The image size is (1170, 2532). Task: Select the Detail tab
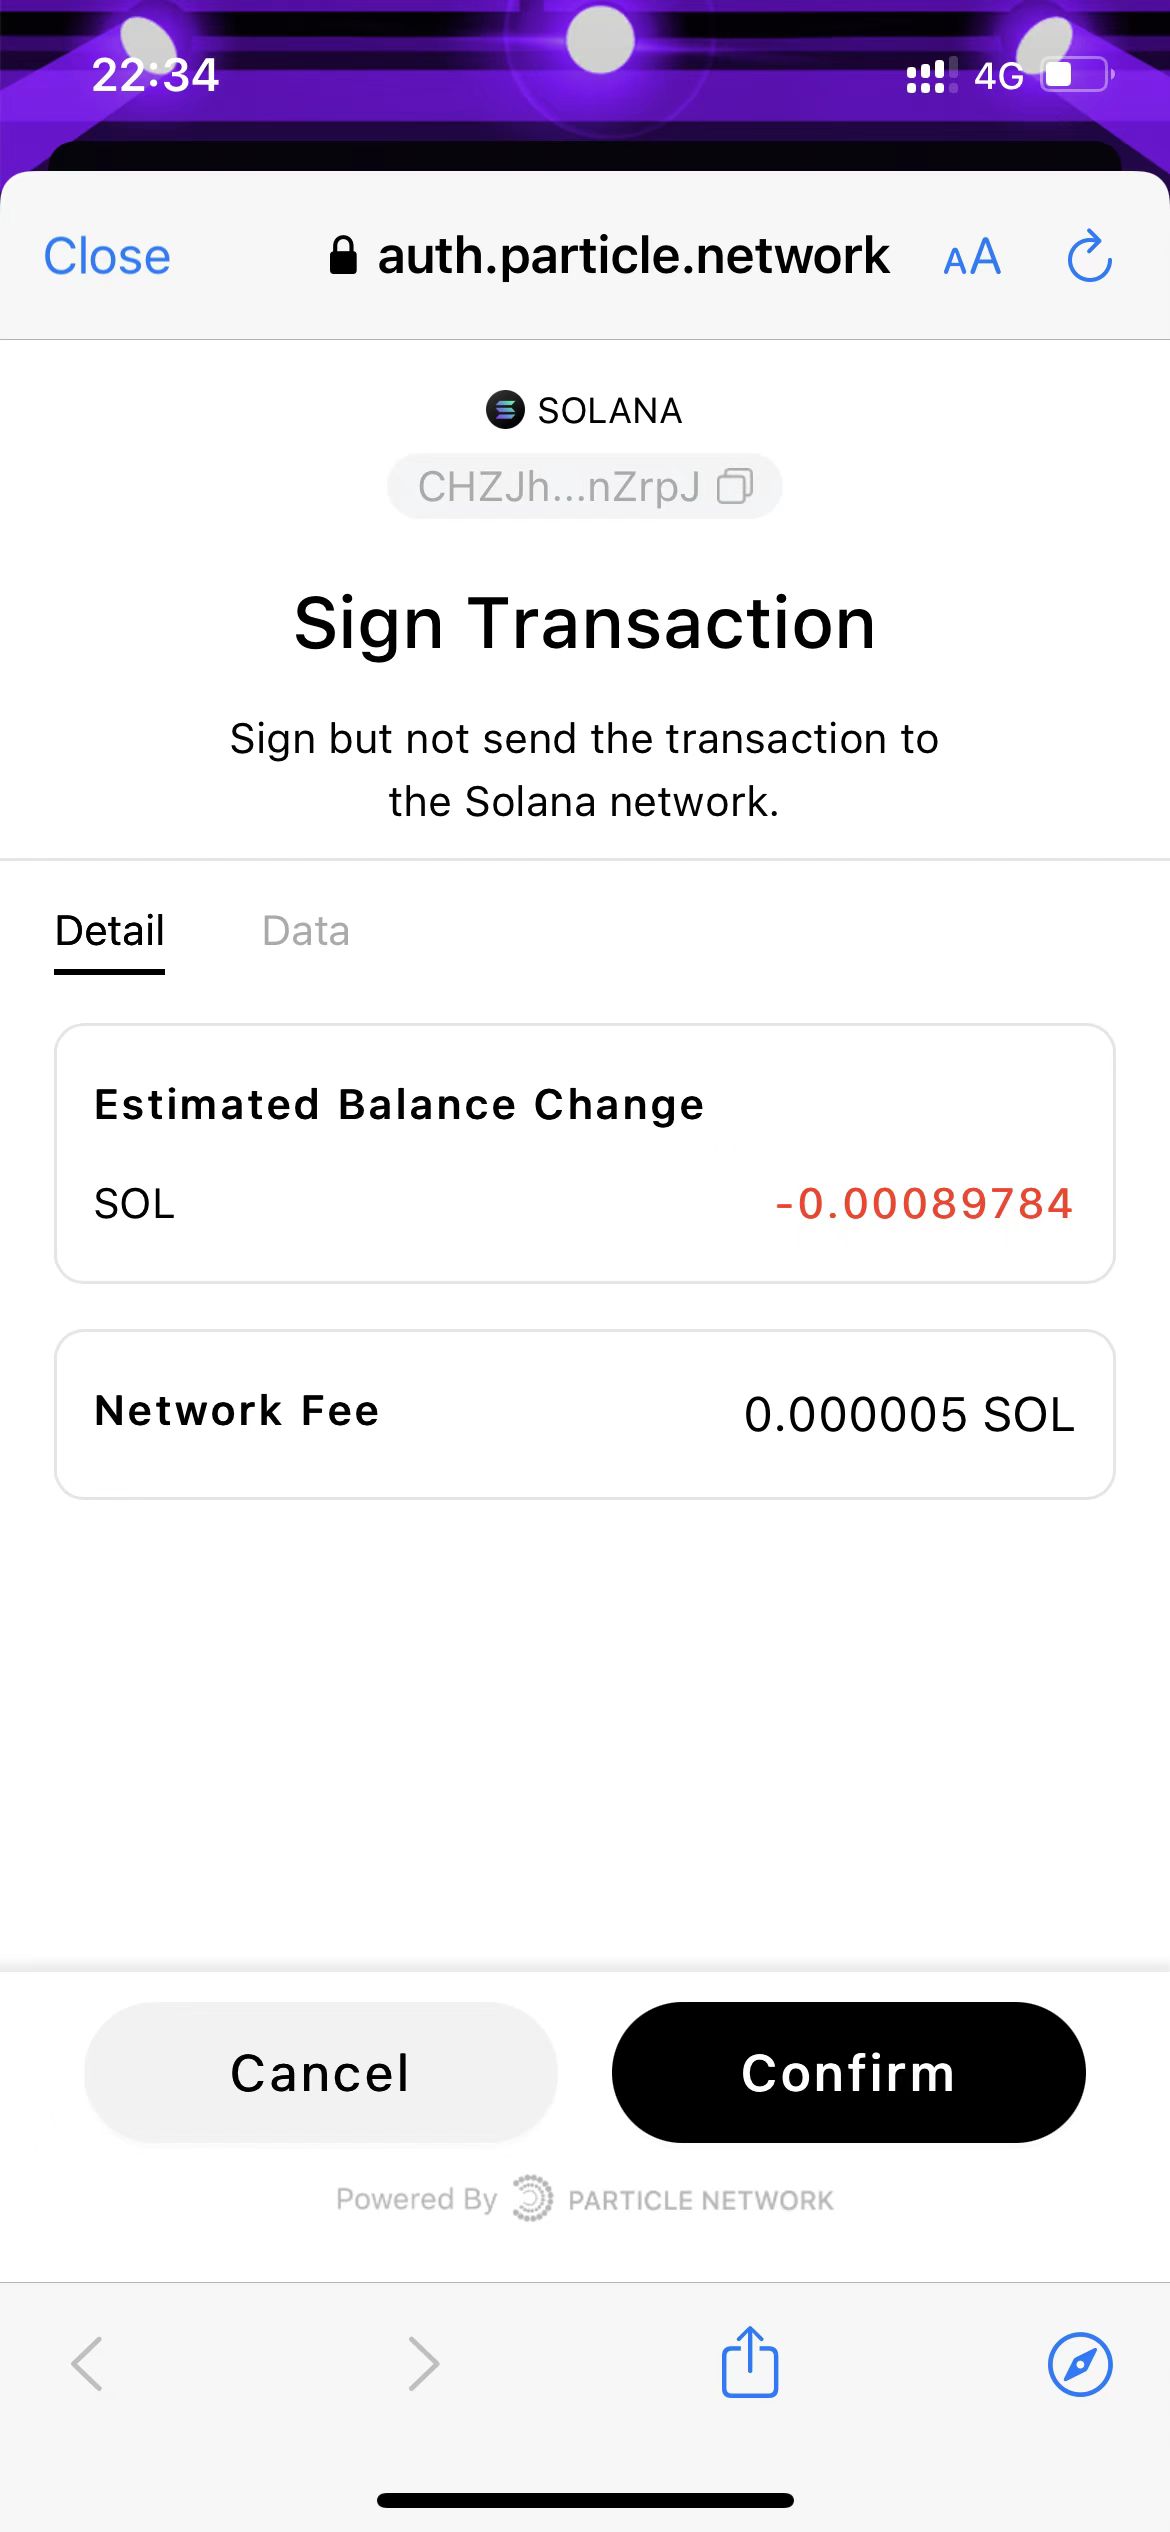click(x=110, y=931)
